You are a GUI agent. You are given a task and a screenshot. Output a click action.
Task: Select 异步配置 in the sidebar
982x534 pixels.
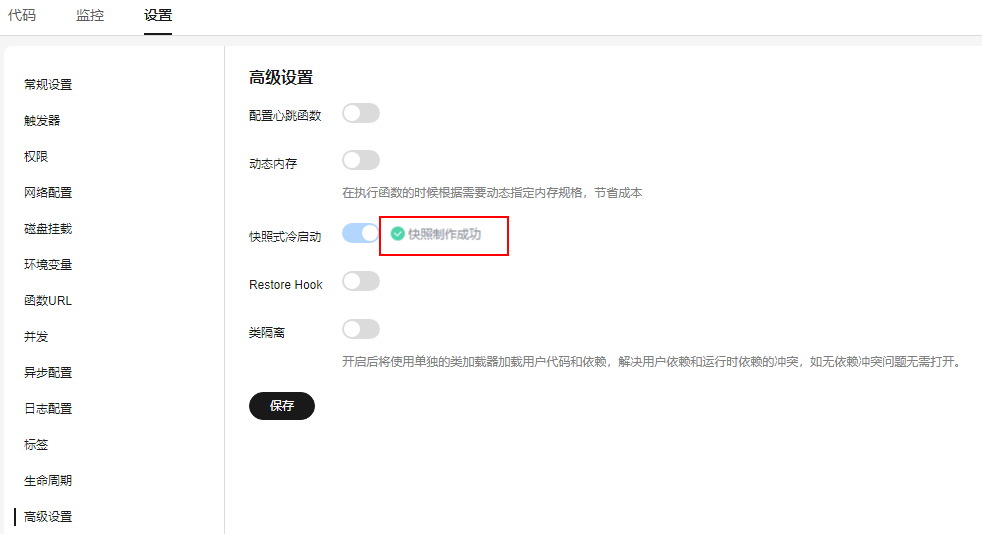point(48,372)
